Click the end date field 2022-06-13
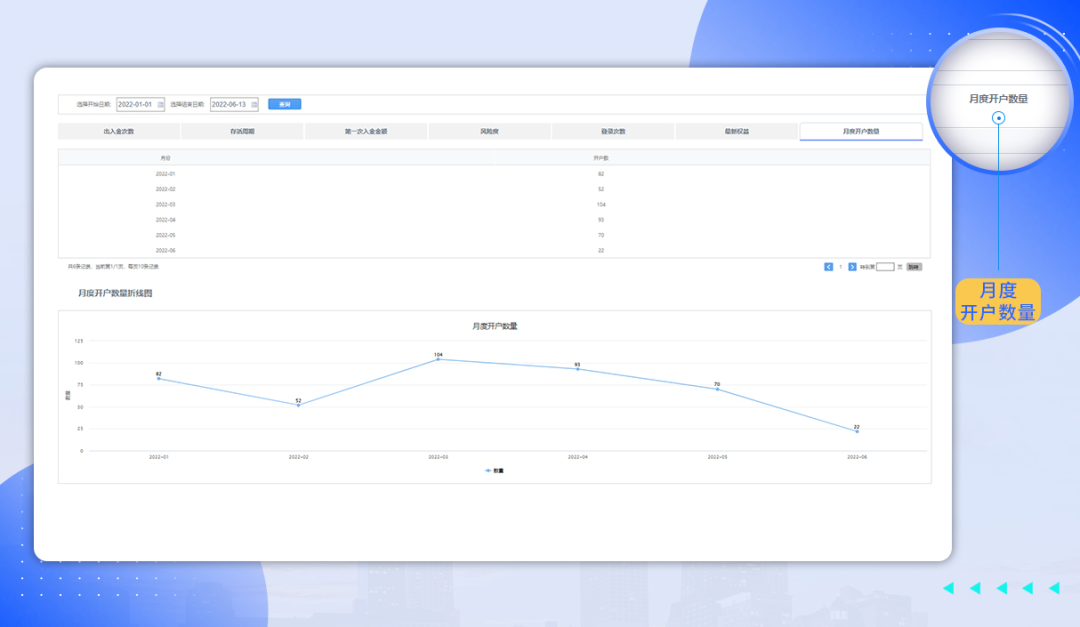Screen dimensions: 1080x627 [x=229, y=104]
